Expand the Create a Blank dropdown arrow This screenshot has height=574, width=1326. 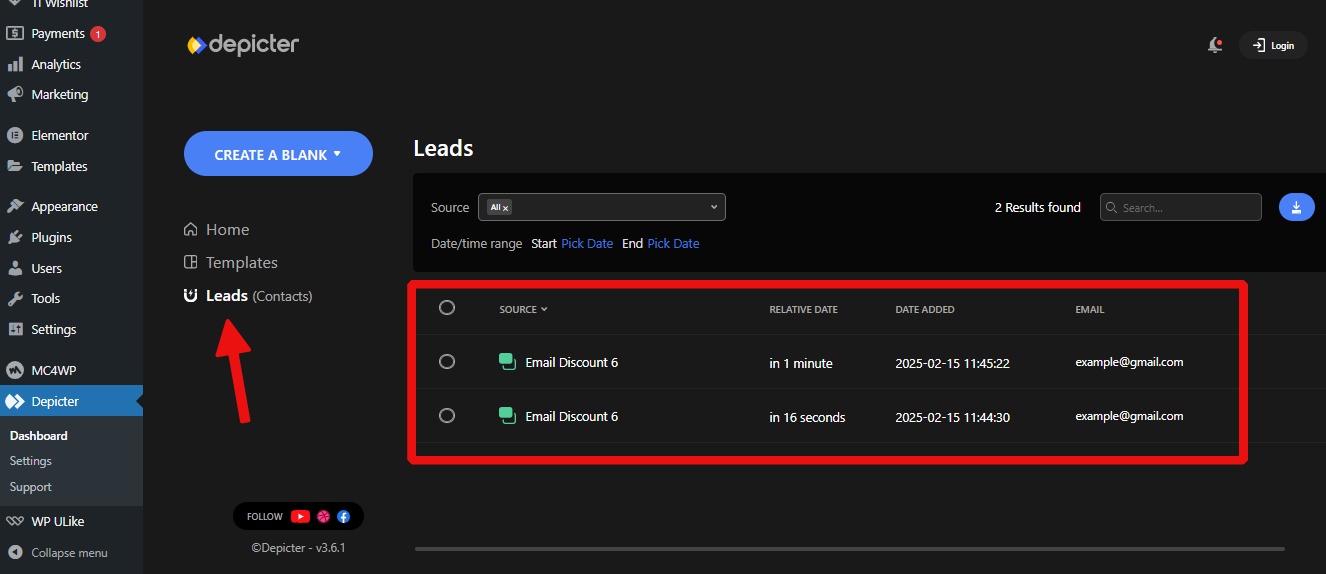click(337, 154)
